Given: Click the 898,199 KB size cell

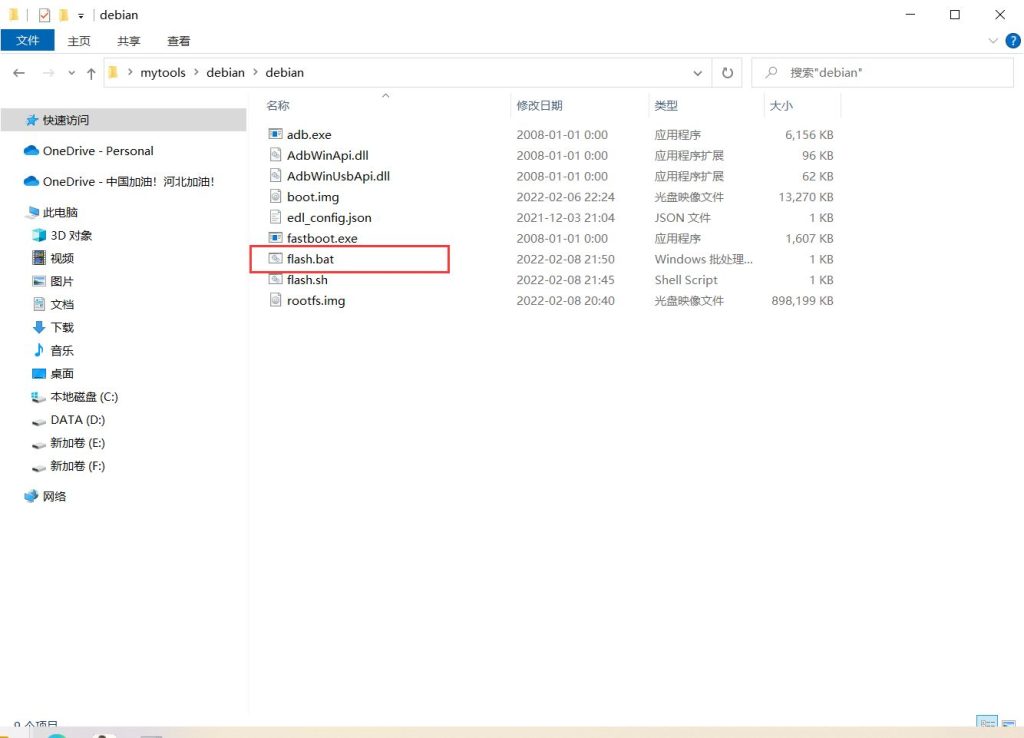Looking at the screenshot, I should tap(802, 300).
